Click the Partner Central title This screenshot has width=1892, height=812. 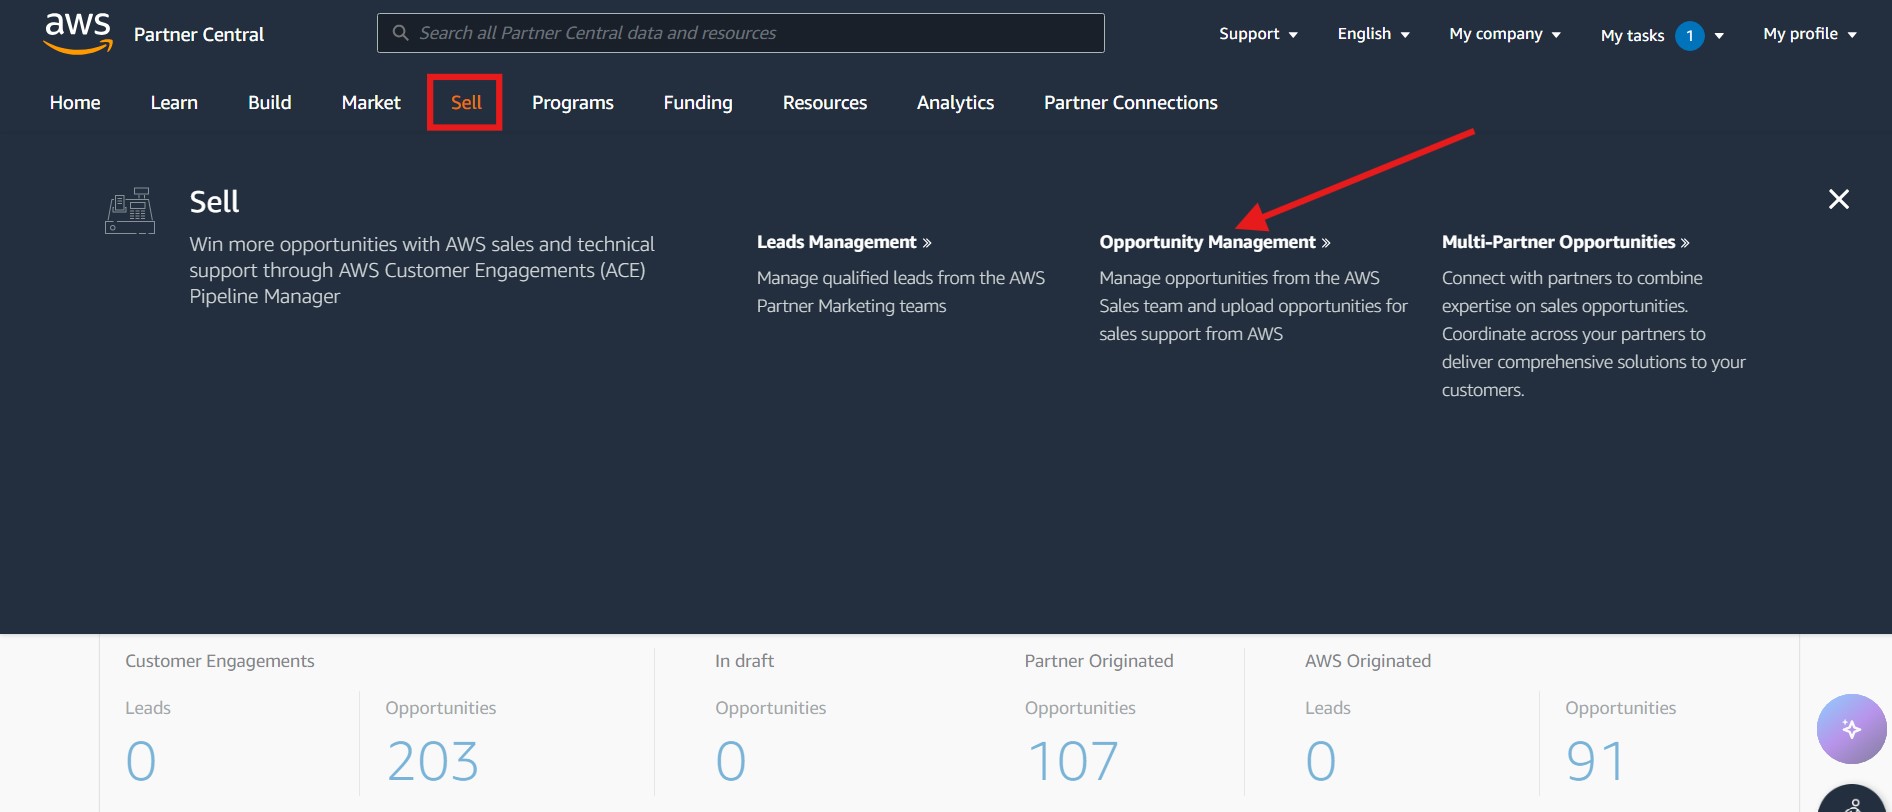[199, 34]
